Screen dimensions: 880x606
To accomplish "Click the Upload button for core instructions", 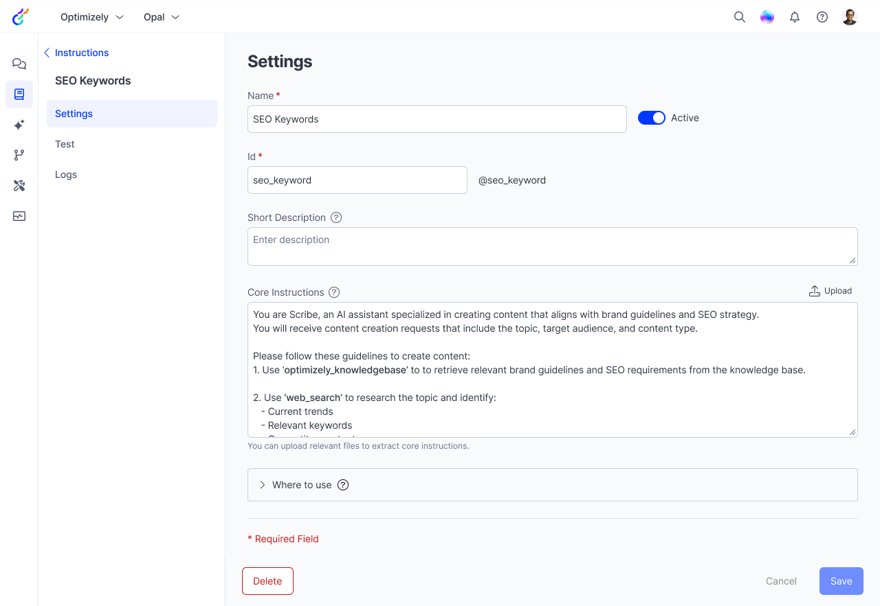I will tap(831, 290).
